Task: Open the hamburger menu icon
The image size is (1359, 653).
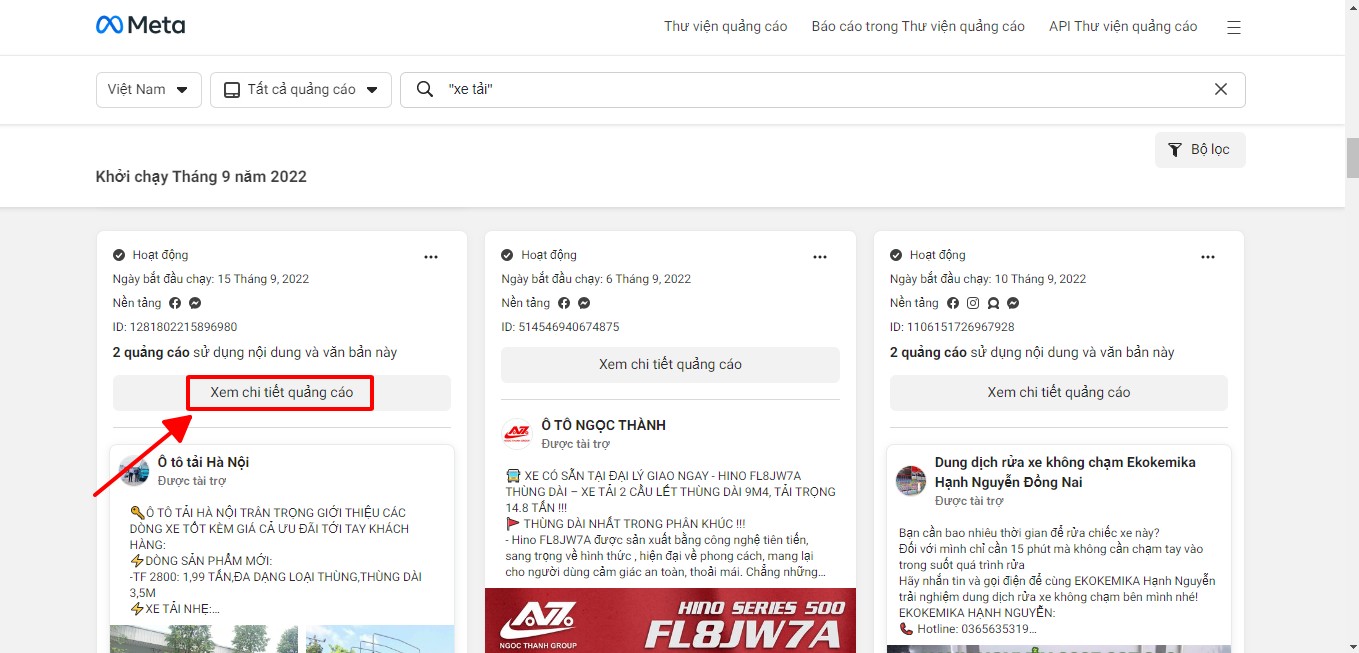Action: pyautogui.click(x=1234, y=27)
